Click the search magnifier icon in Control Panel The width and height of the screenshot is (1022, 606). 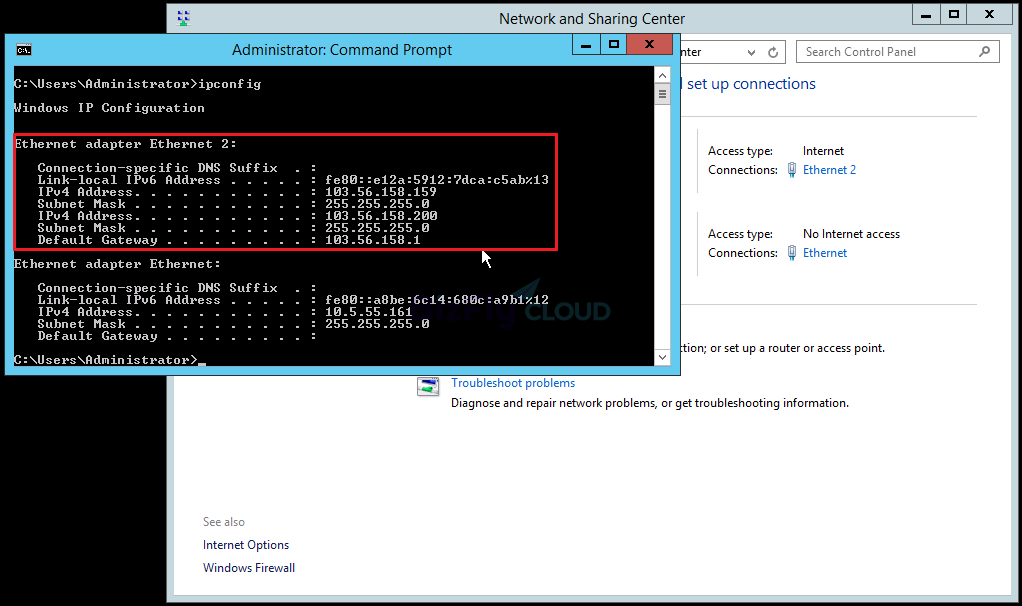[984, 51]
